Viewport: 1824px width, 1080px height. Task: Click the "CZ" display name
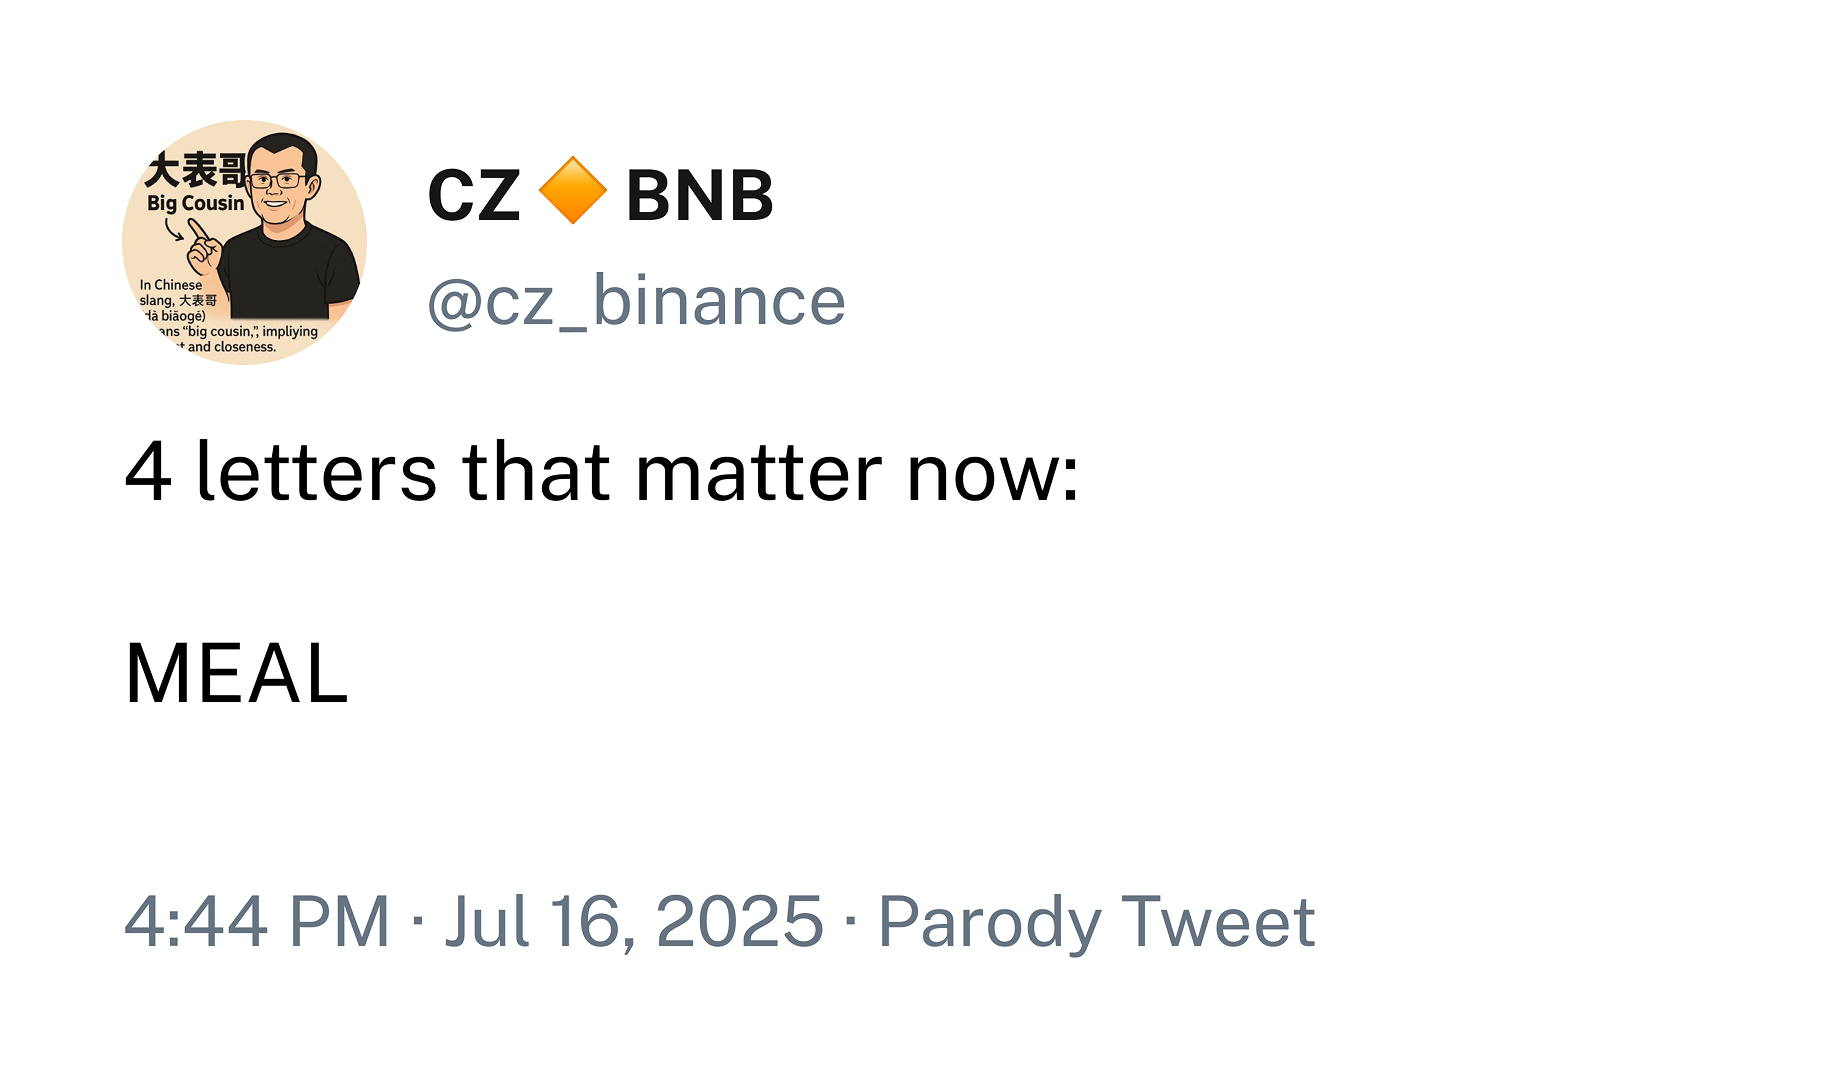(473, 196)
